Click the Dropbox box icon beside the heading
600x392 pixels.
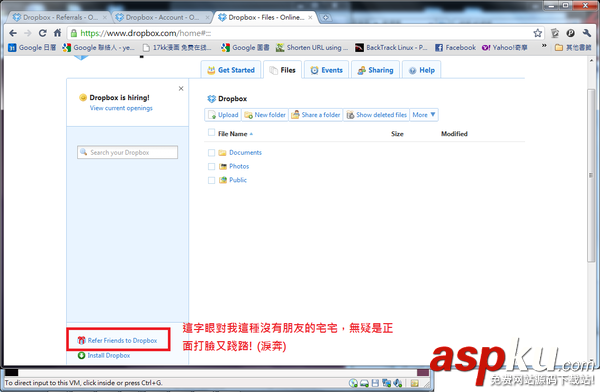click(x=212, y=99)
